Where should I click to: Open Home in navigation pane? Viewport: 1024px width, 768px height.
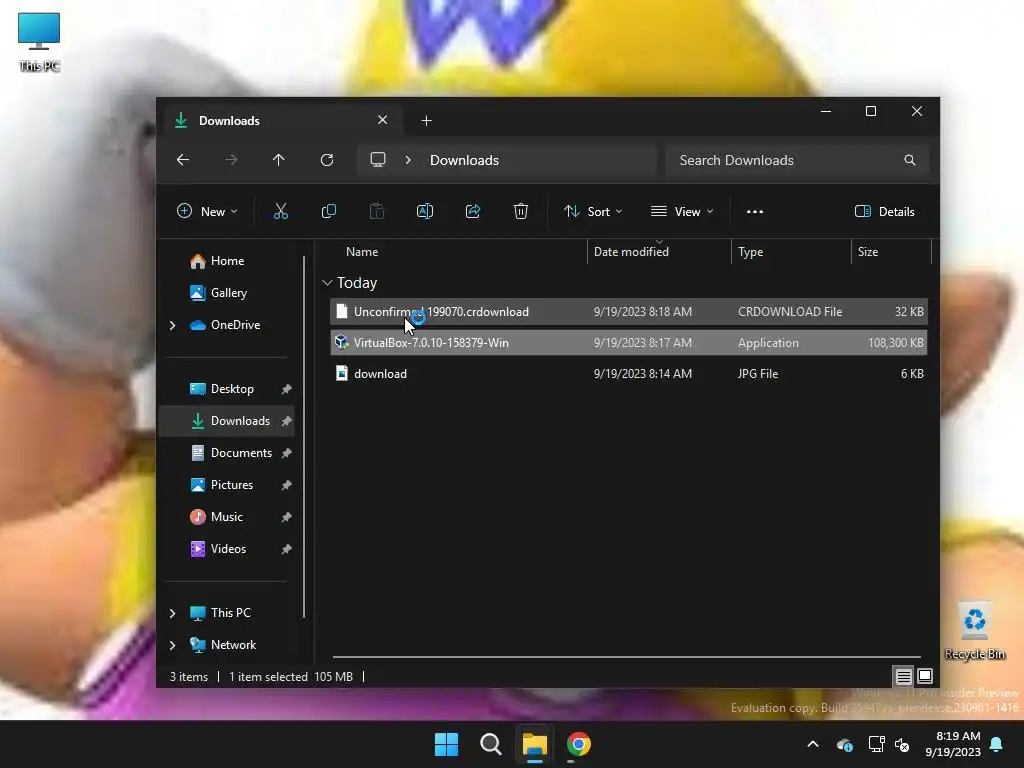(x=227, y=261)
